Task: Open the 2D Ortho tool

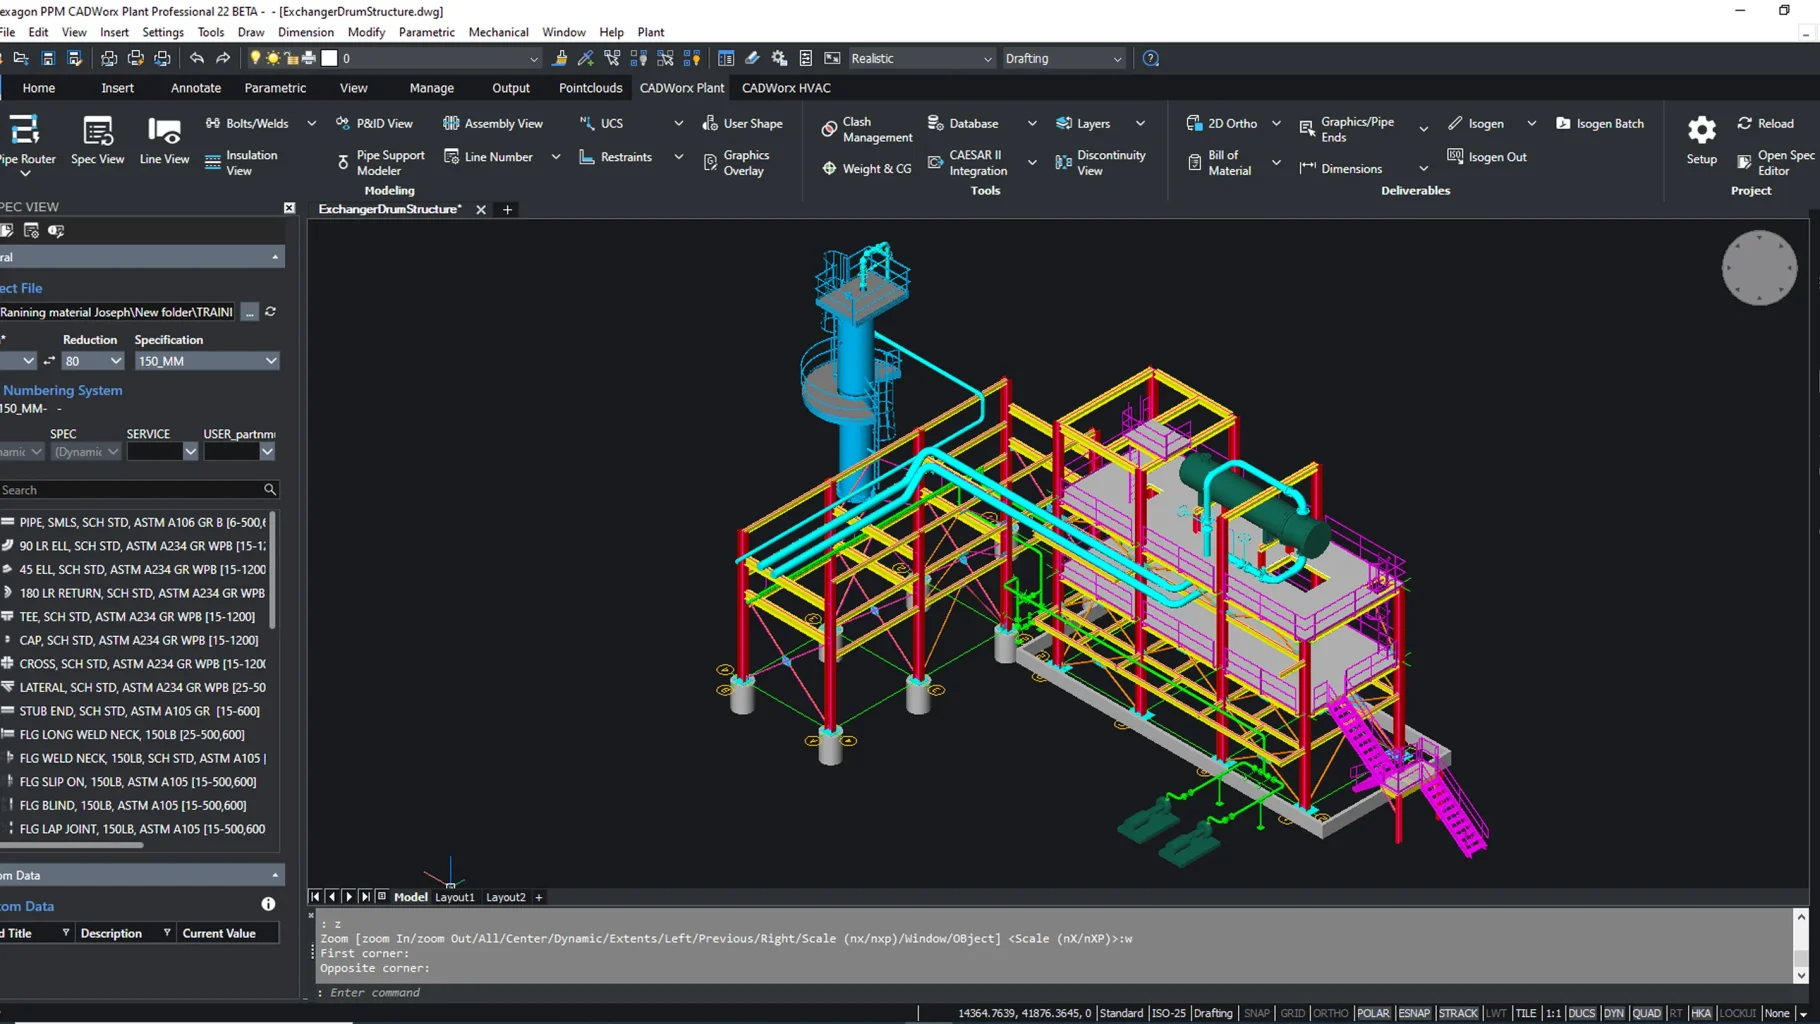Action: 1221,123
